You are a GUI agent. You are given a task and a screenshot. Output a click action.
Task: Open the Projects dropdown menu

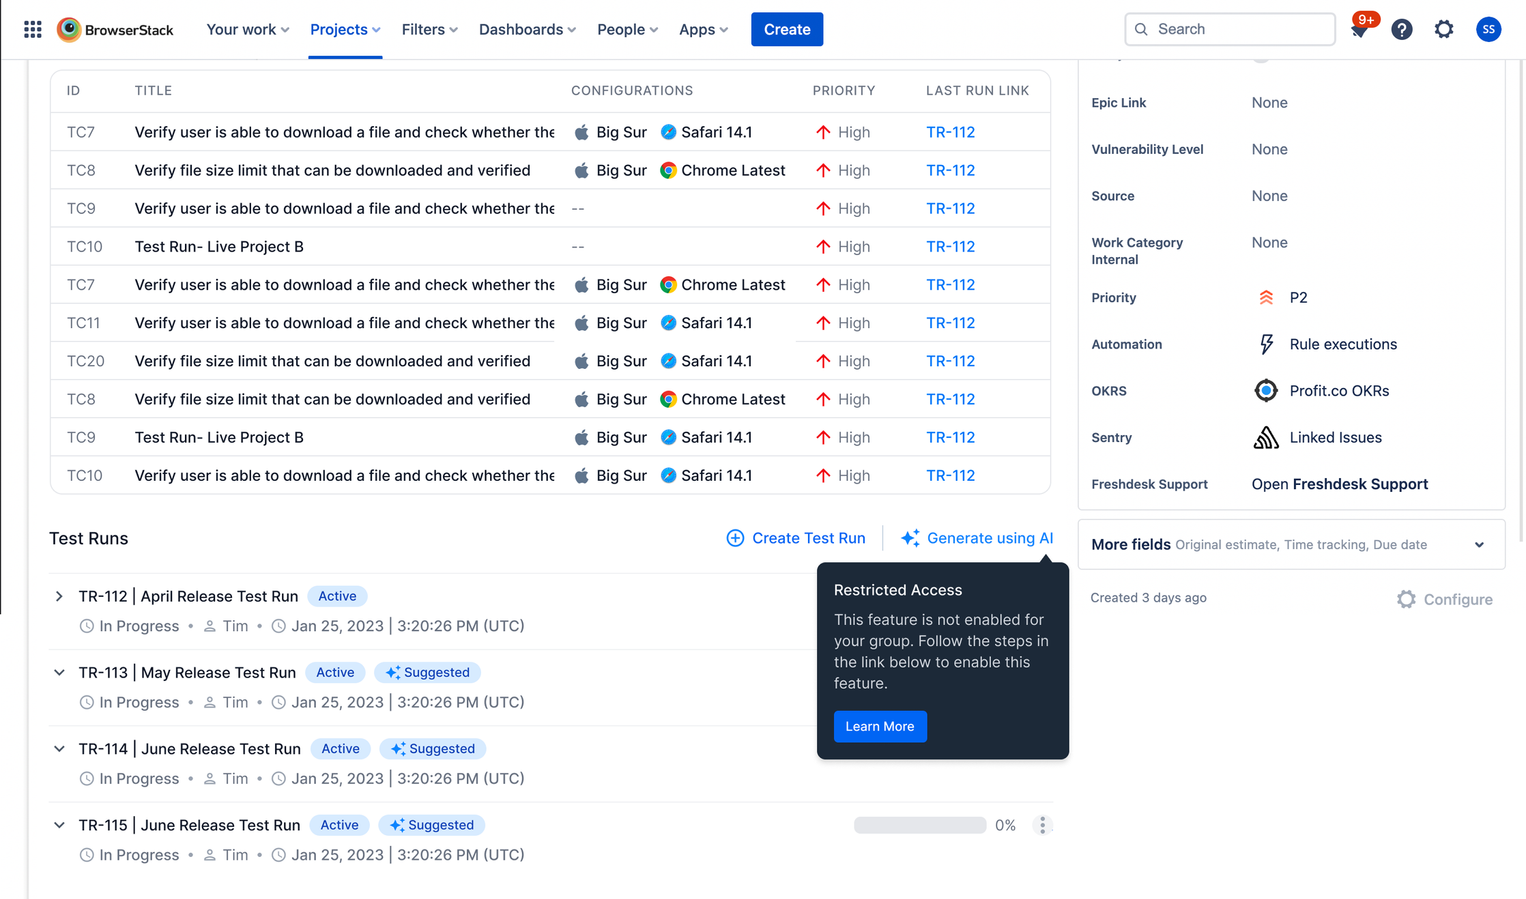345,29
